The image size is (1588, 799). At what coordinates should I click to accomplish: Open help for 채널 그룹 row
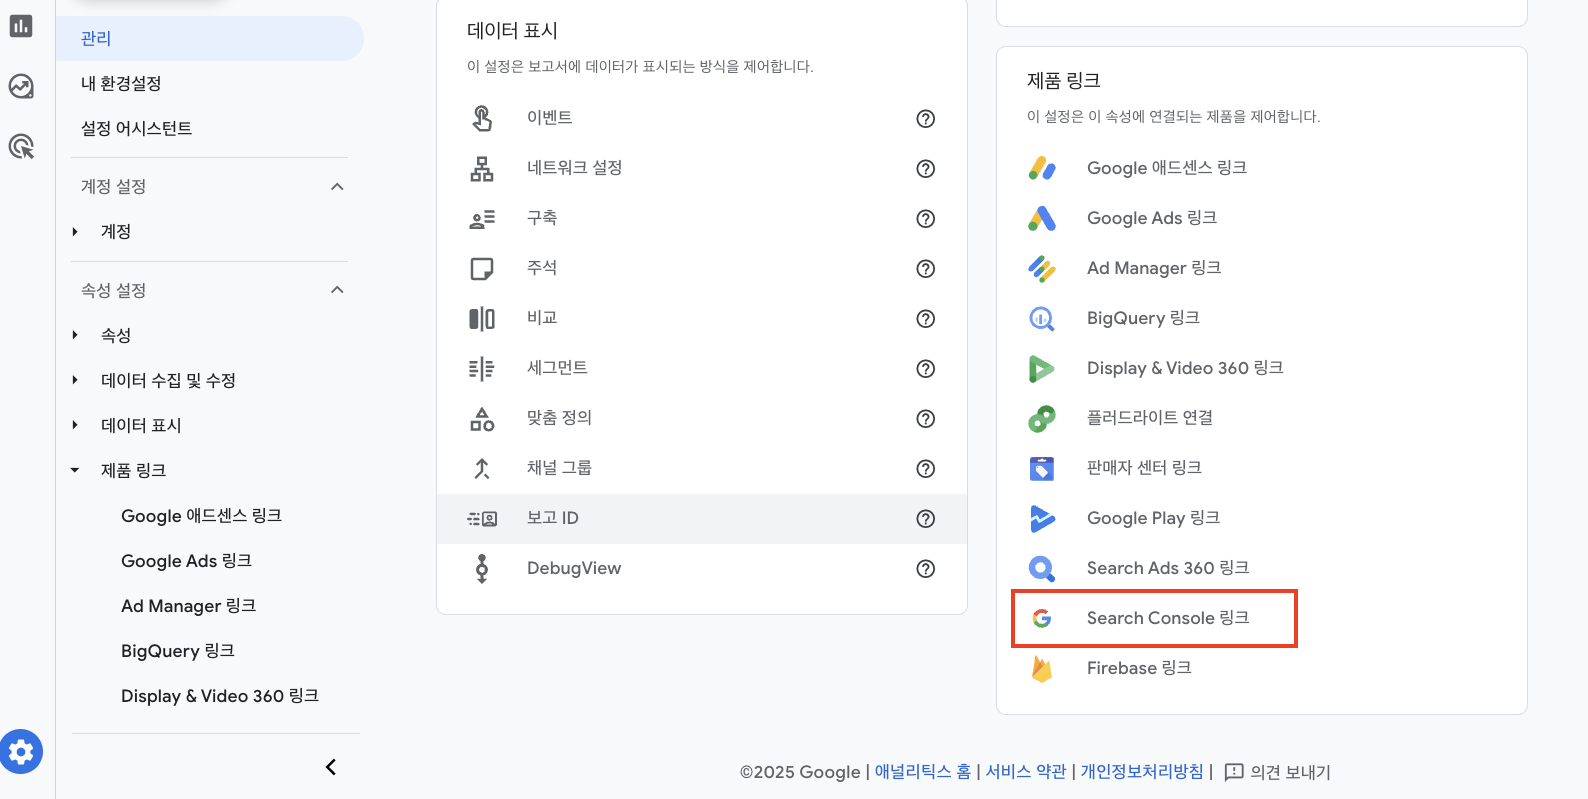click(926, 468)
